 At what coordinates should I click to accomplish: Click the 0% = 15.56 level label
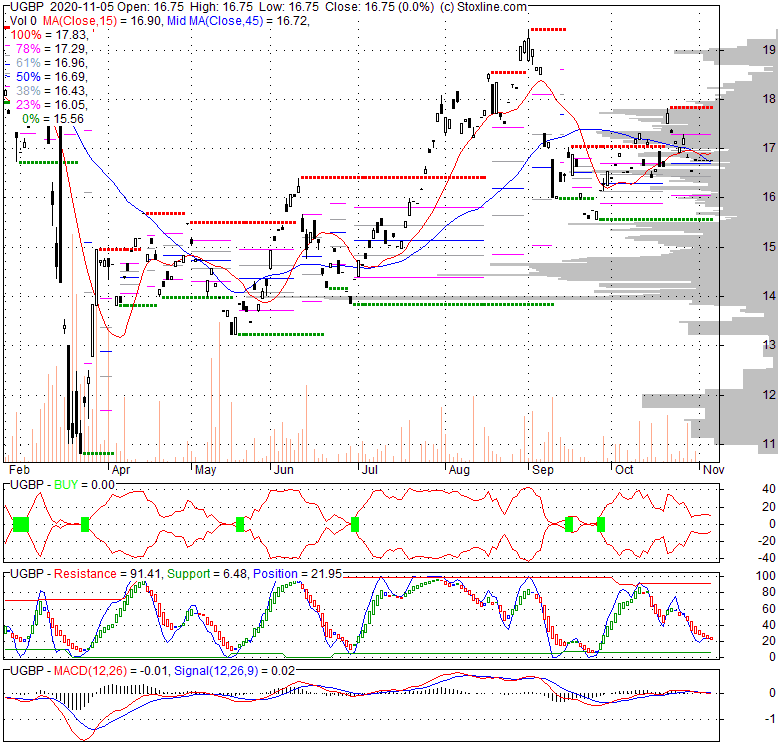click(x=53, y=119)
